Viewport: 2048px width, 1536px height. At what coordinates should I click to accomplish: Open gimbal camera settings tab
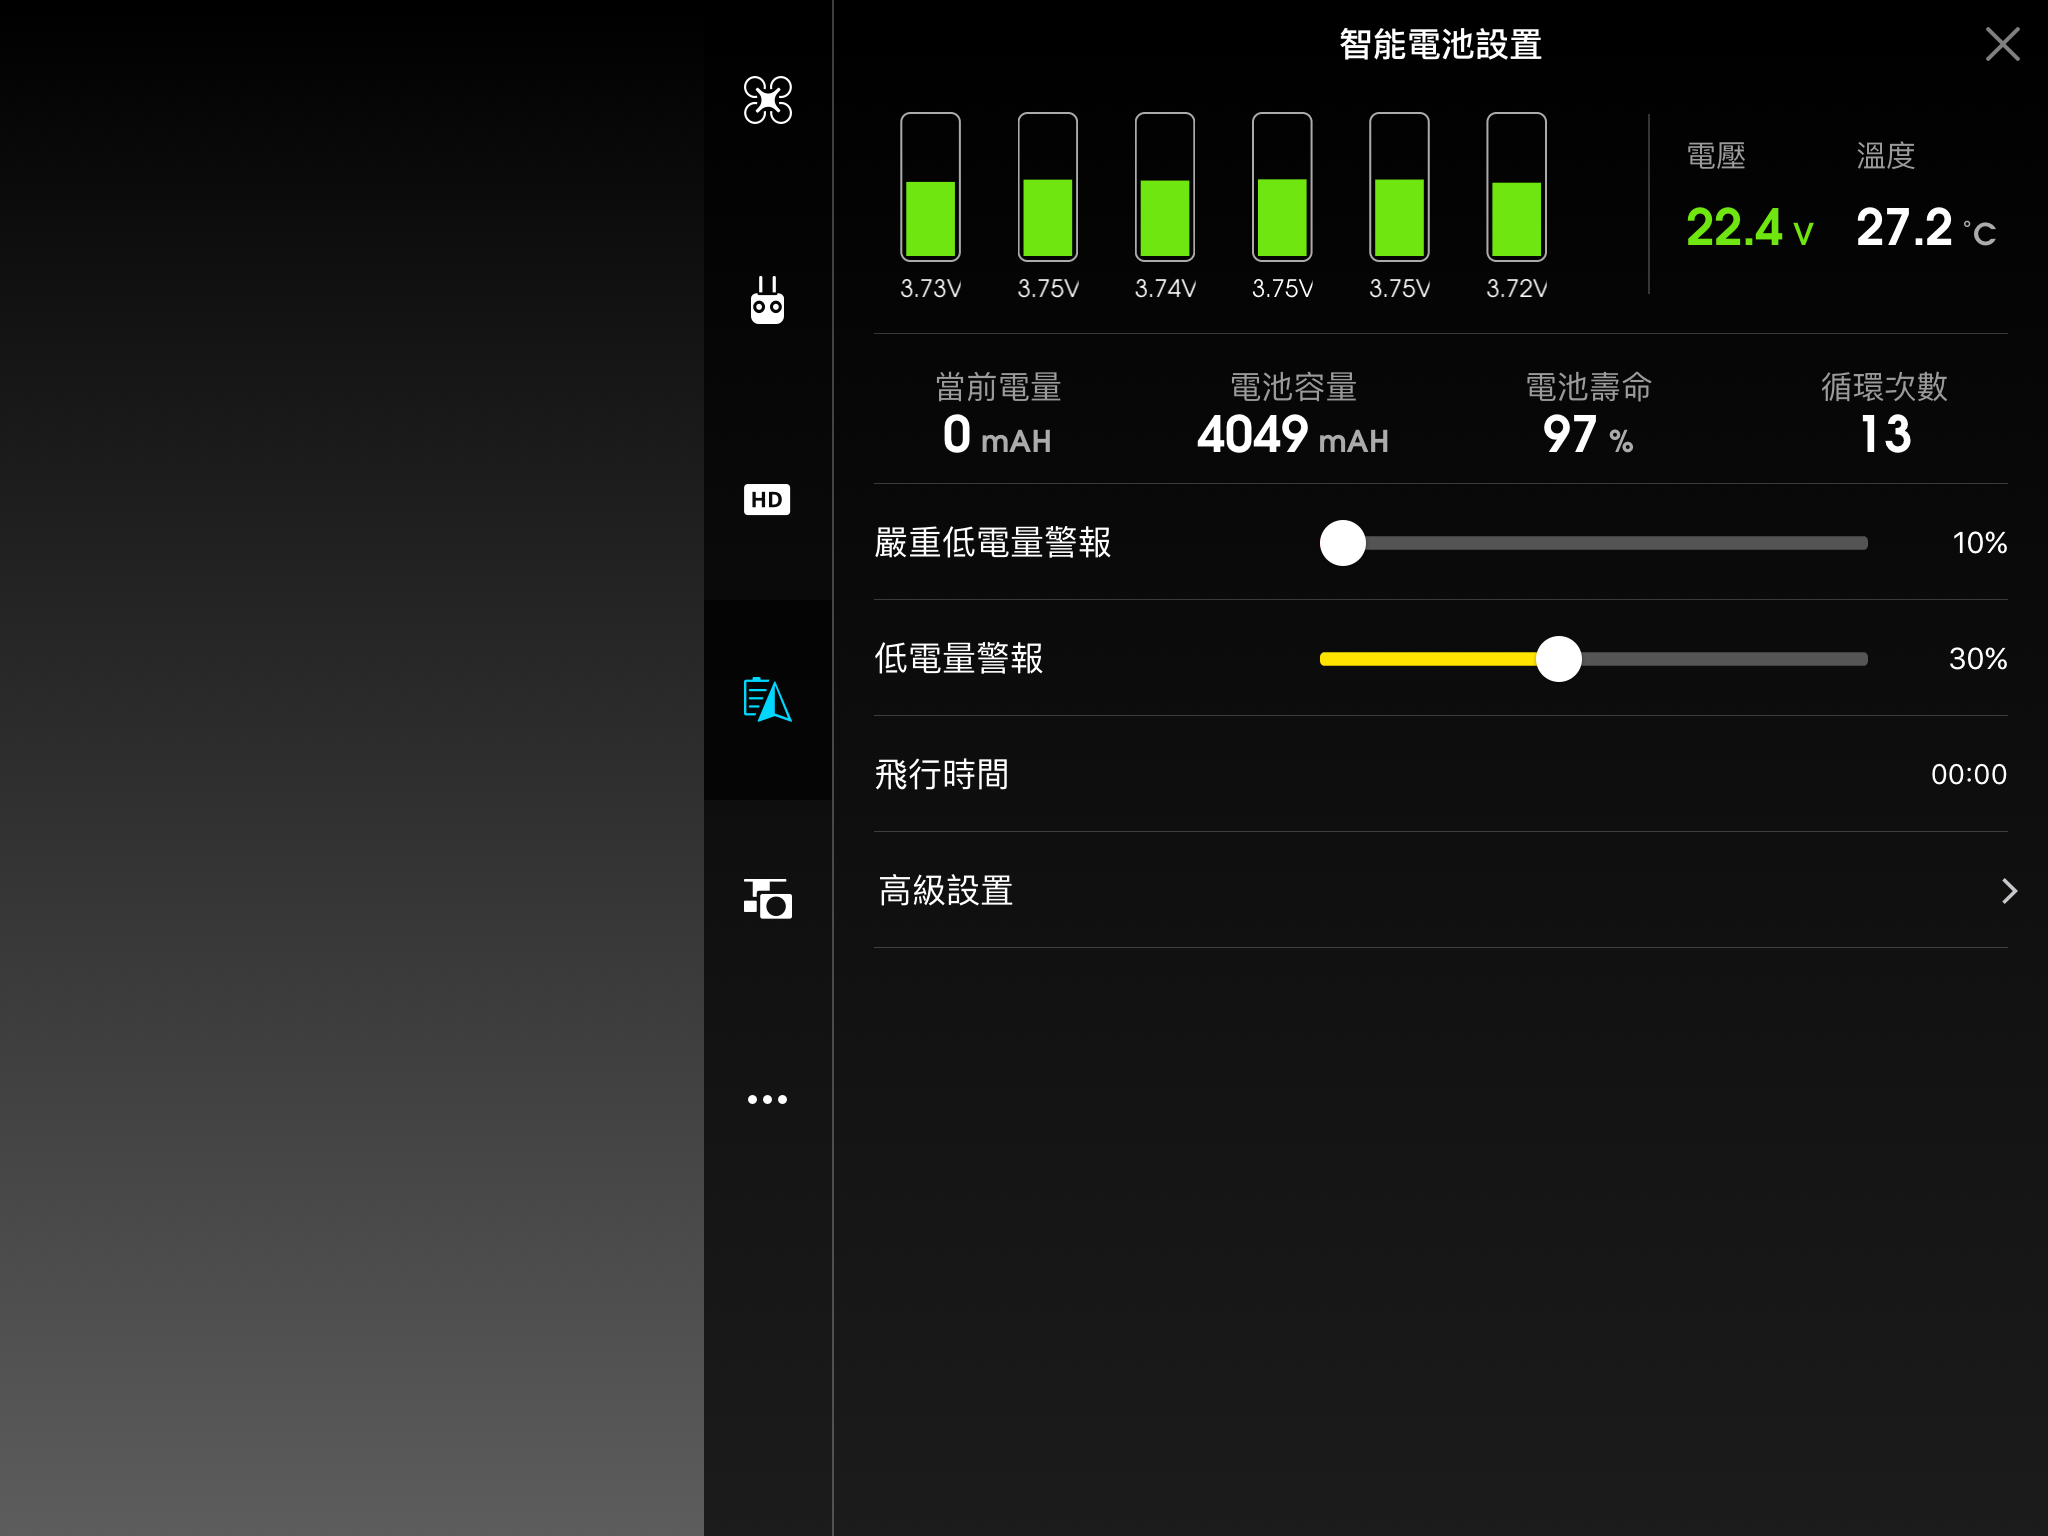tap(767, 899)
